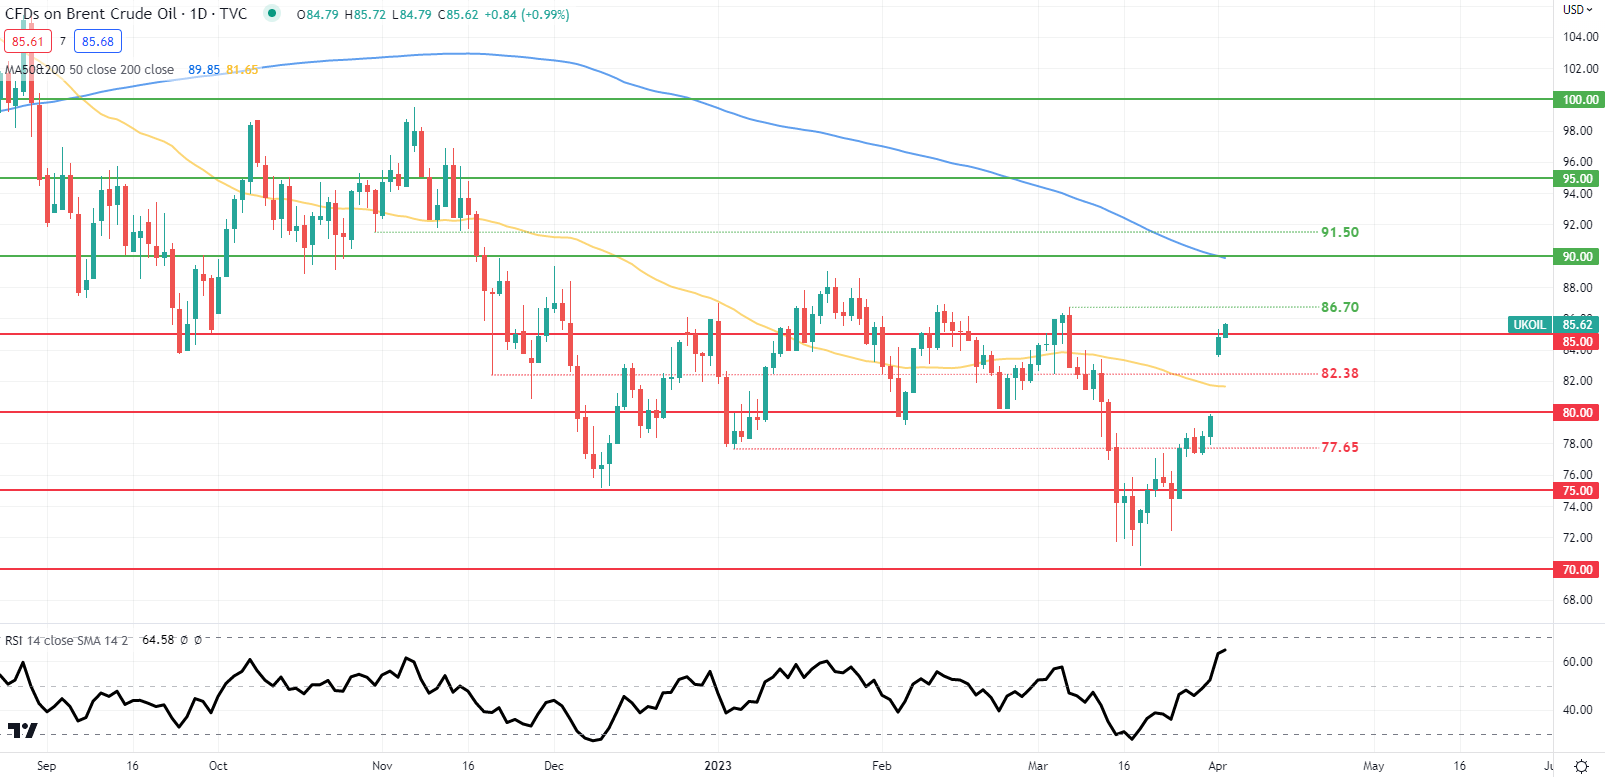Select the 90.00 green price label

coord(1578,256)
